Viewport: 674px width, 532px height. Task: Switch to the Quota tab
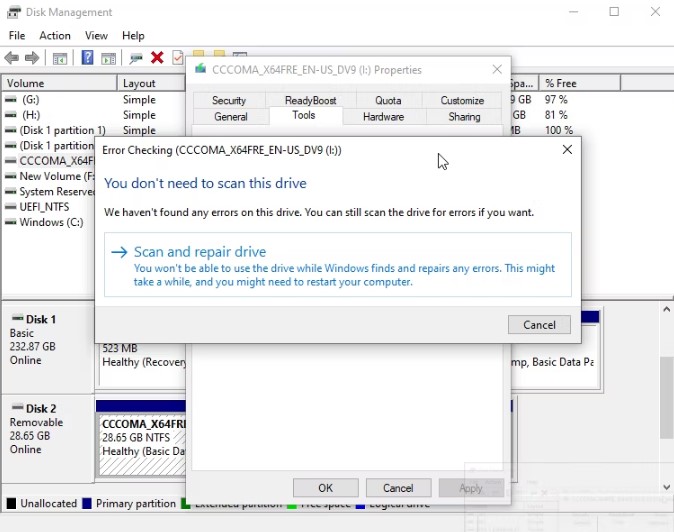(x=388, y=100)
